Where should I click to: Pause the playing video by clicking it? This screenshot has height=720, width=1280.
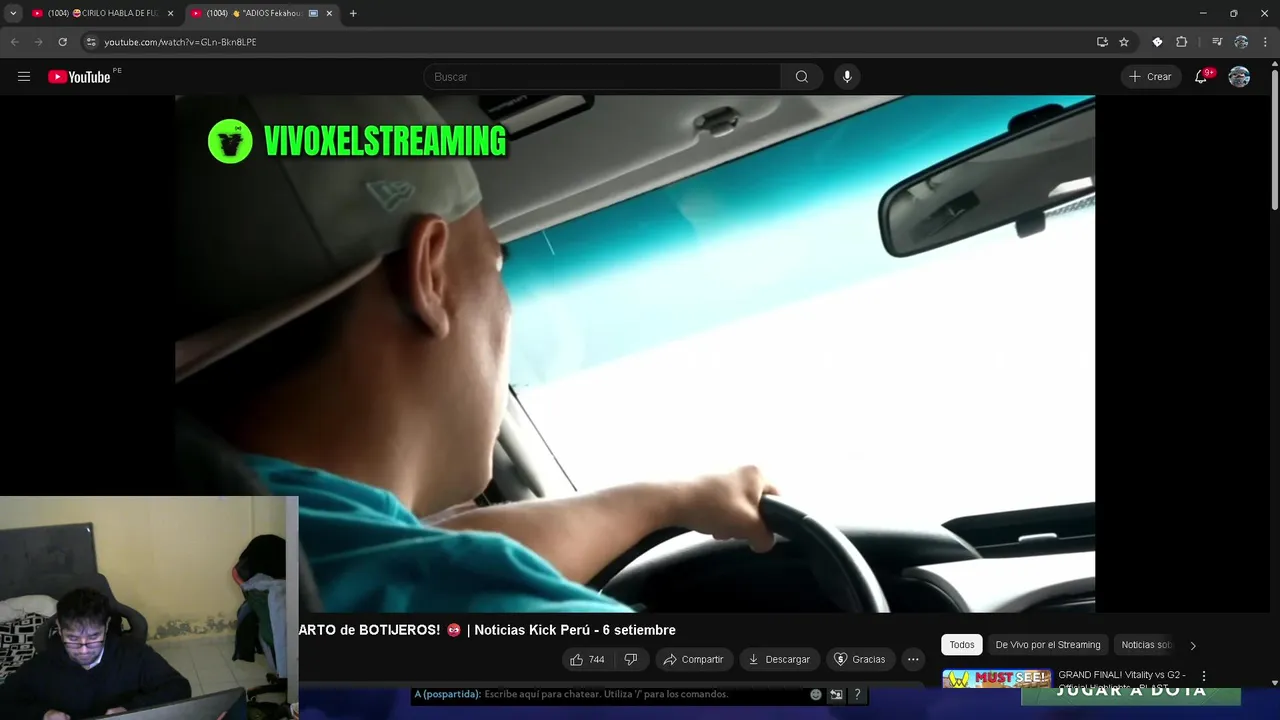[x=635, y=353]
